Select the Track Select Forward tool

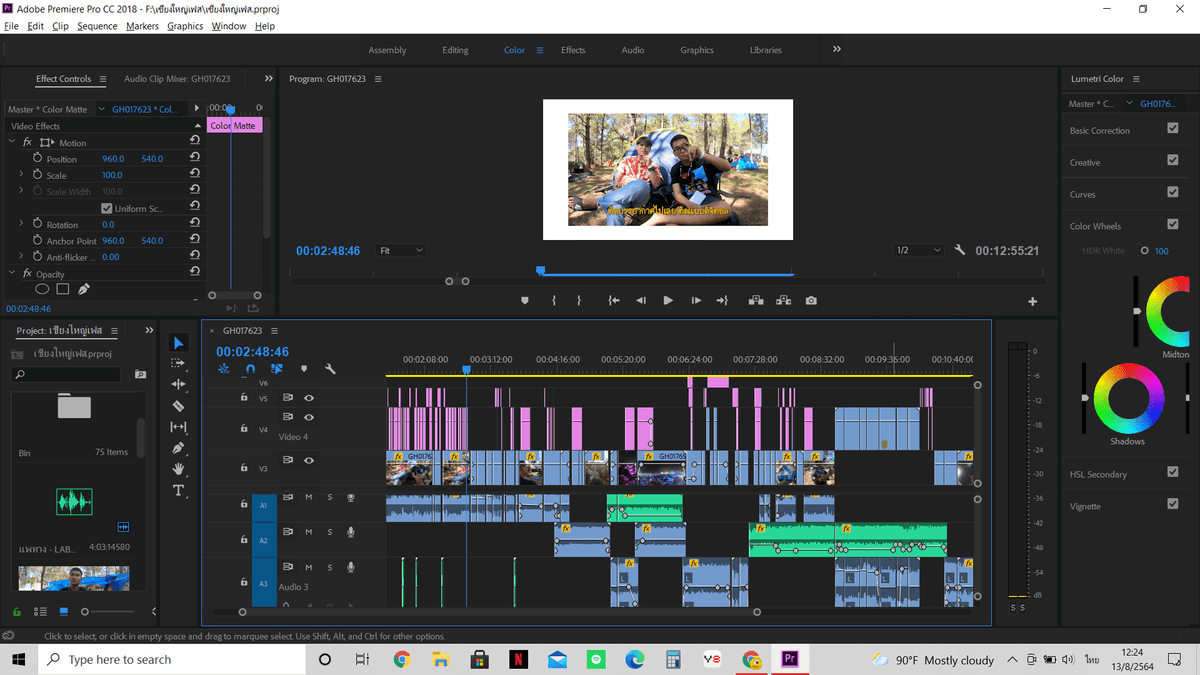pos(179,363)
